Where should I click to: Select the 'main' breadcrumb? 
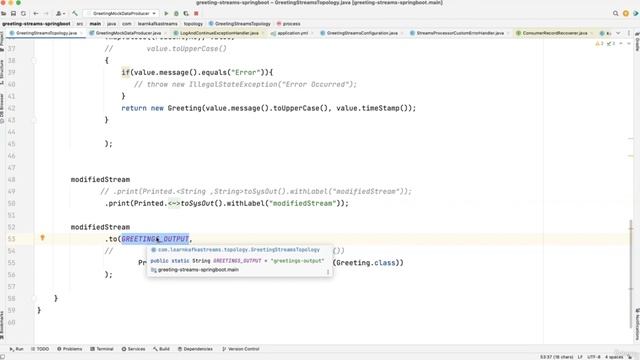coord(95,24)
